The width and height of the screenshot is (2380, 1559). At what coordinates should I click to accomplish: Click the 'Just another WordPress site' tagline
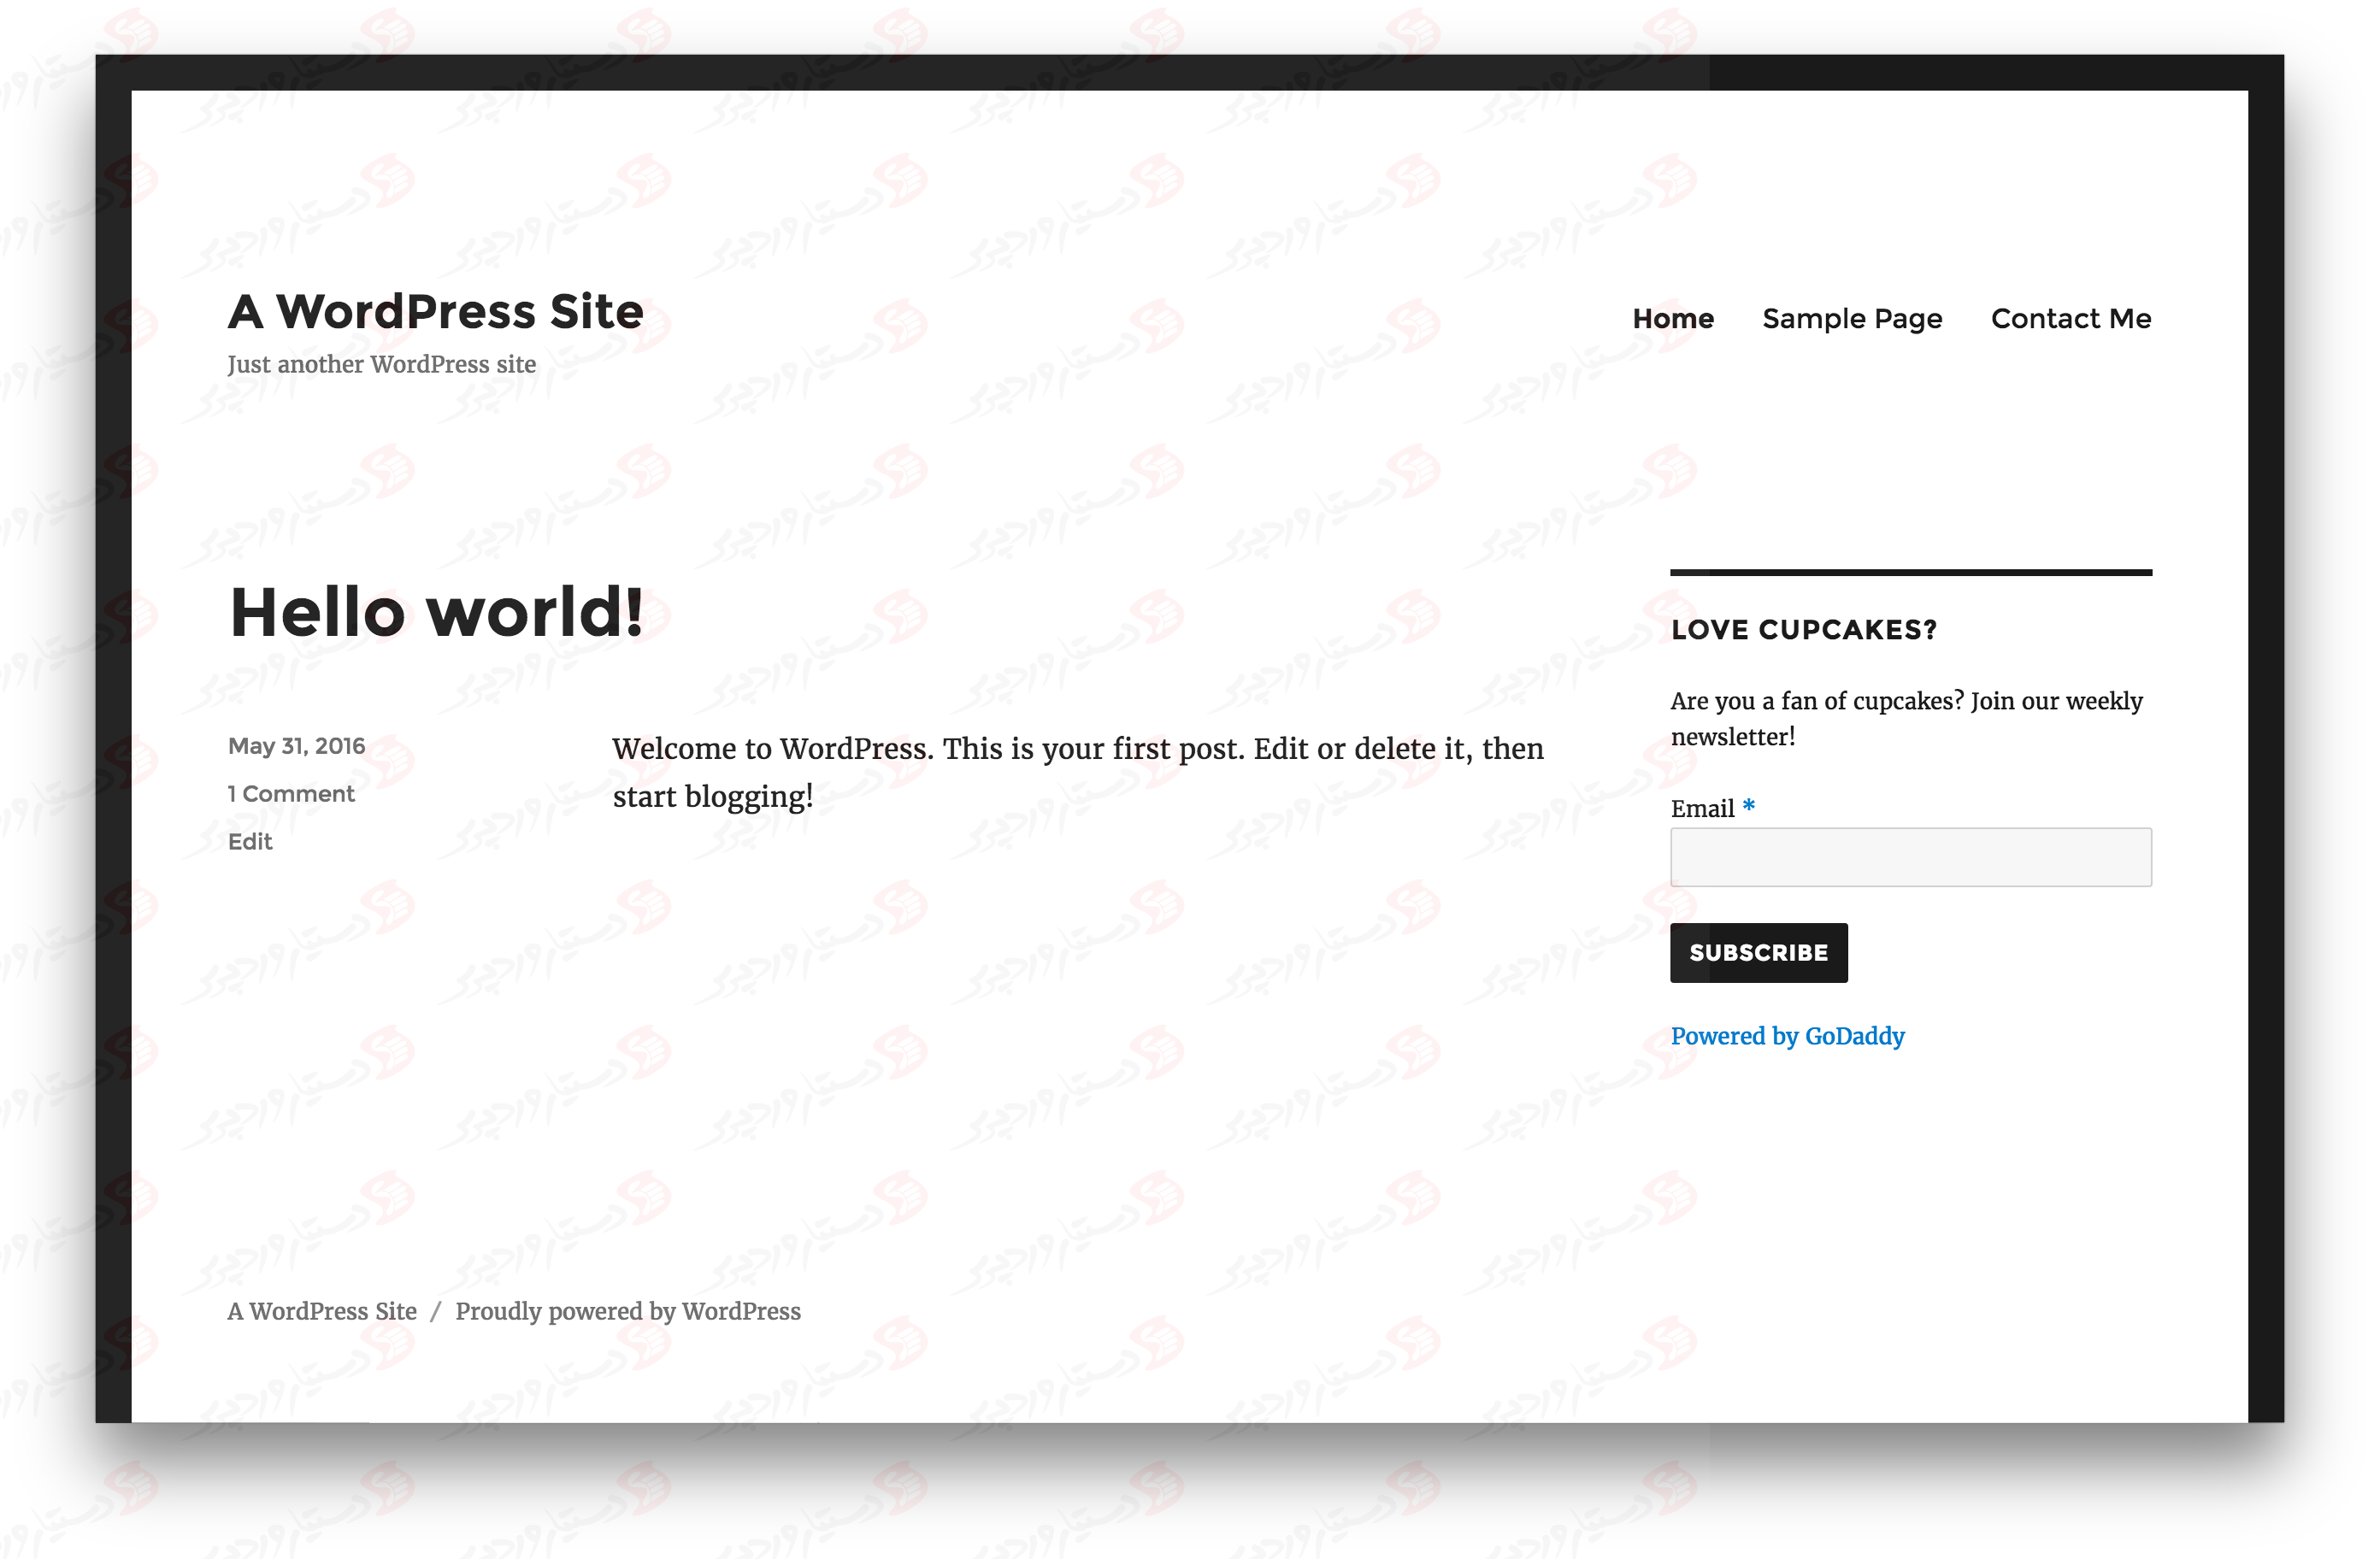(381, 365)
